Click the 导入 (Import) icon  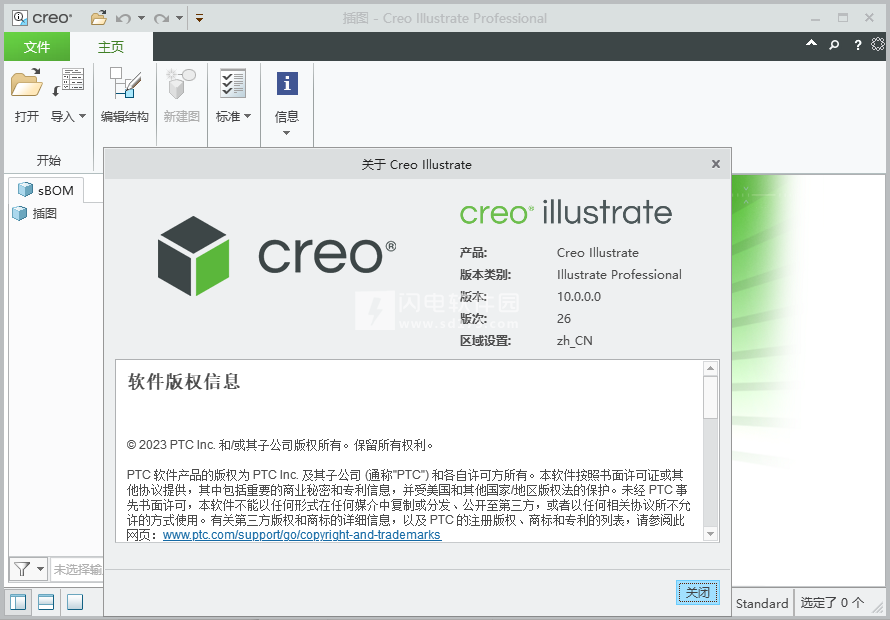click(68, 83)
